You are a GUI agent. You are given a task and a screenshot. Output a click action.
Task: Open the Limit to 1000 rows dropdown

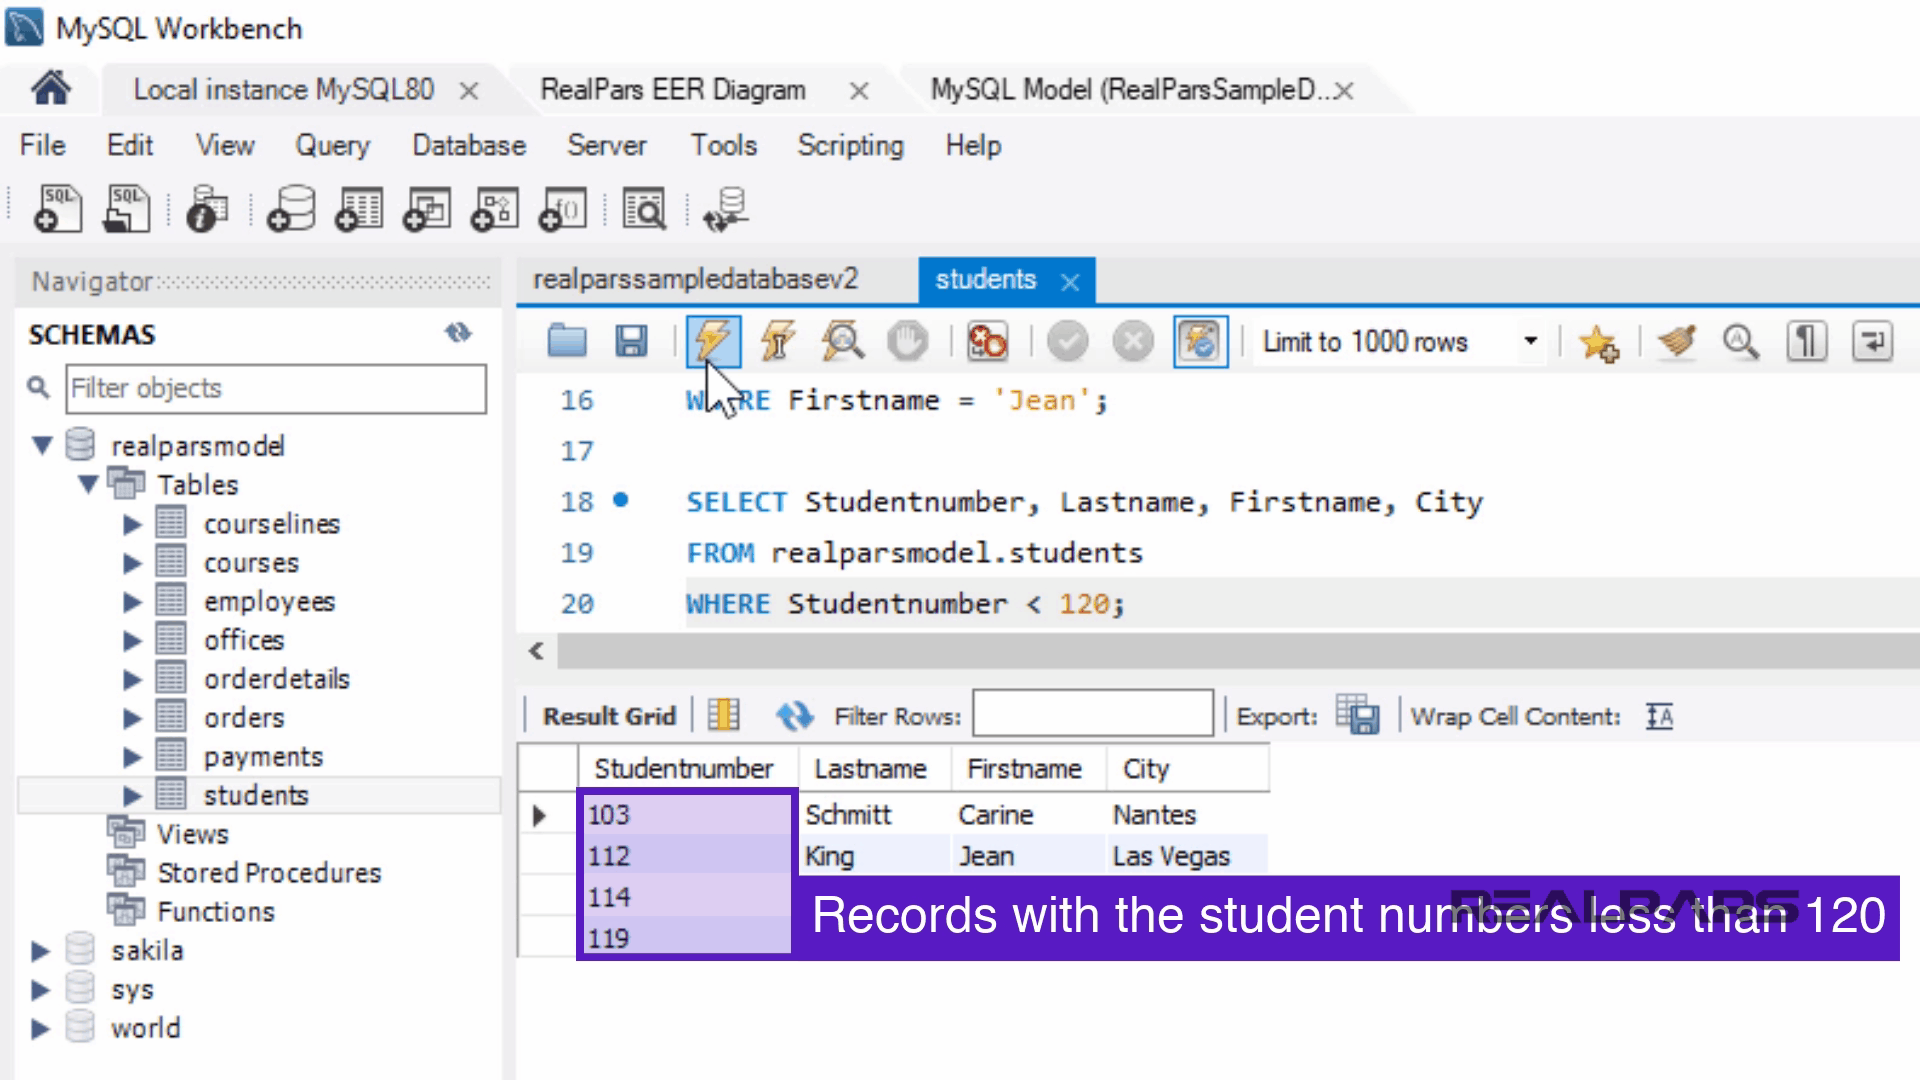(x=1530, y=342)
